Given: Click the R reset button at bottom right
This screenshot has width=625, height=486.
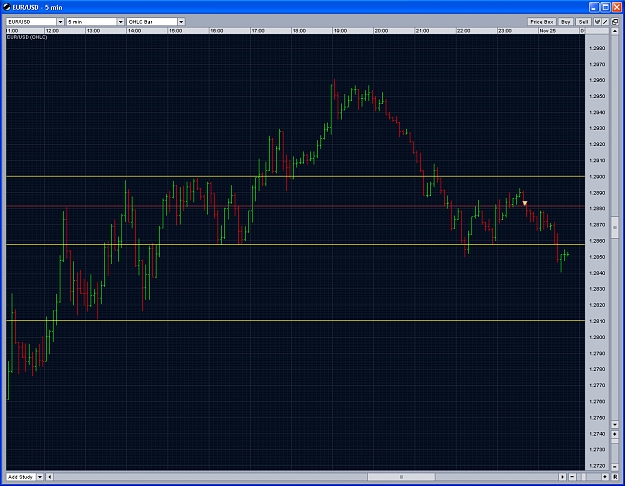Looking at the screenshot, I should point(615,477).
